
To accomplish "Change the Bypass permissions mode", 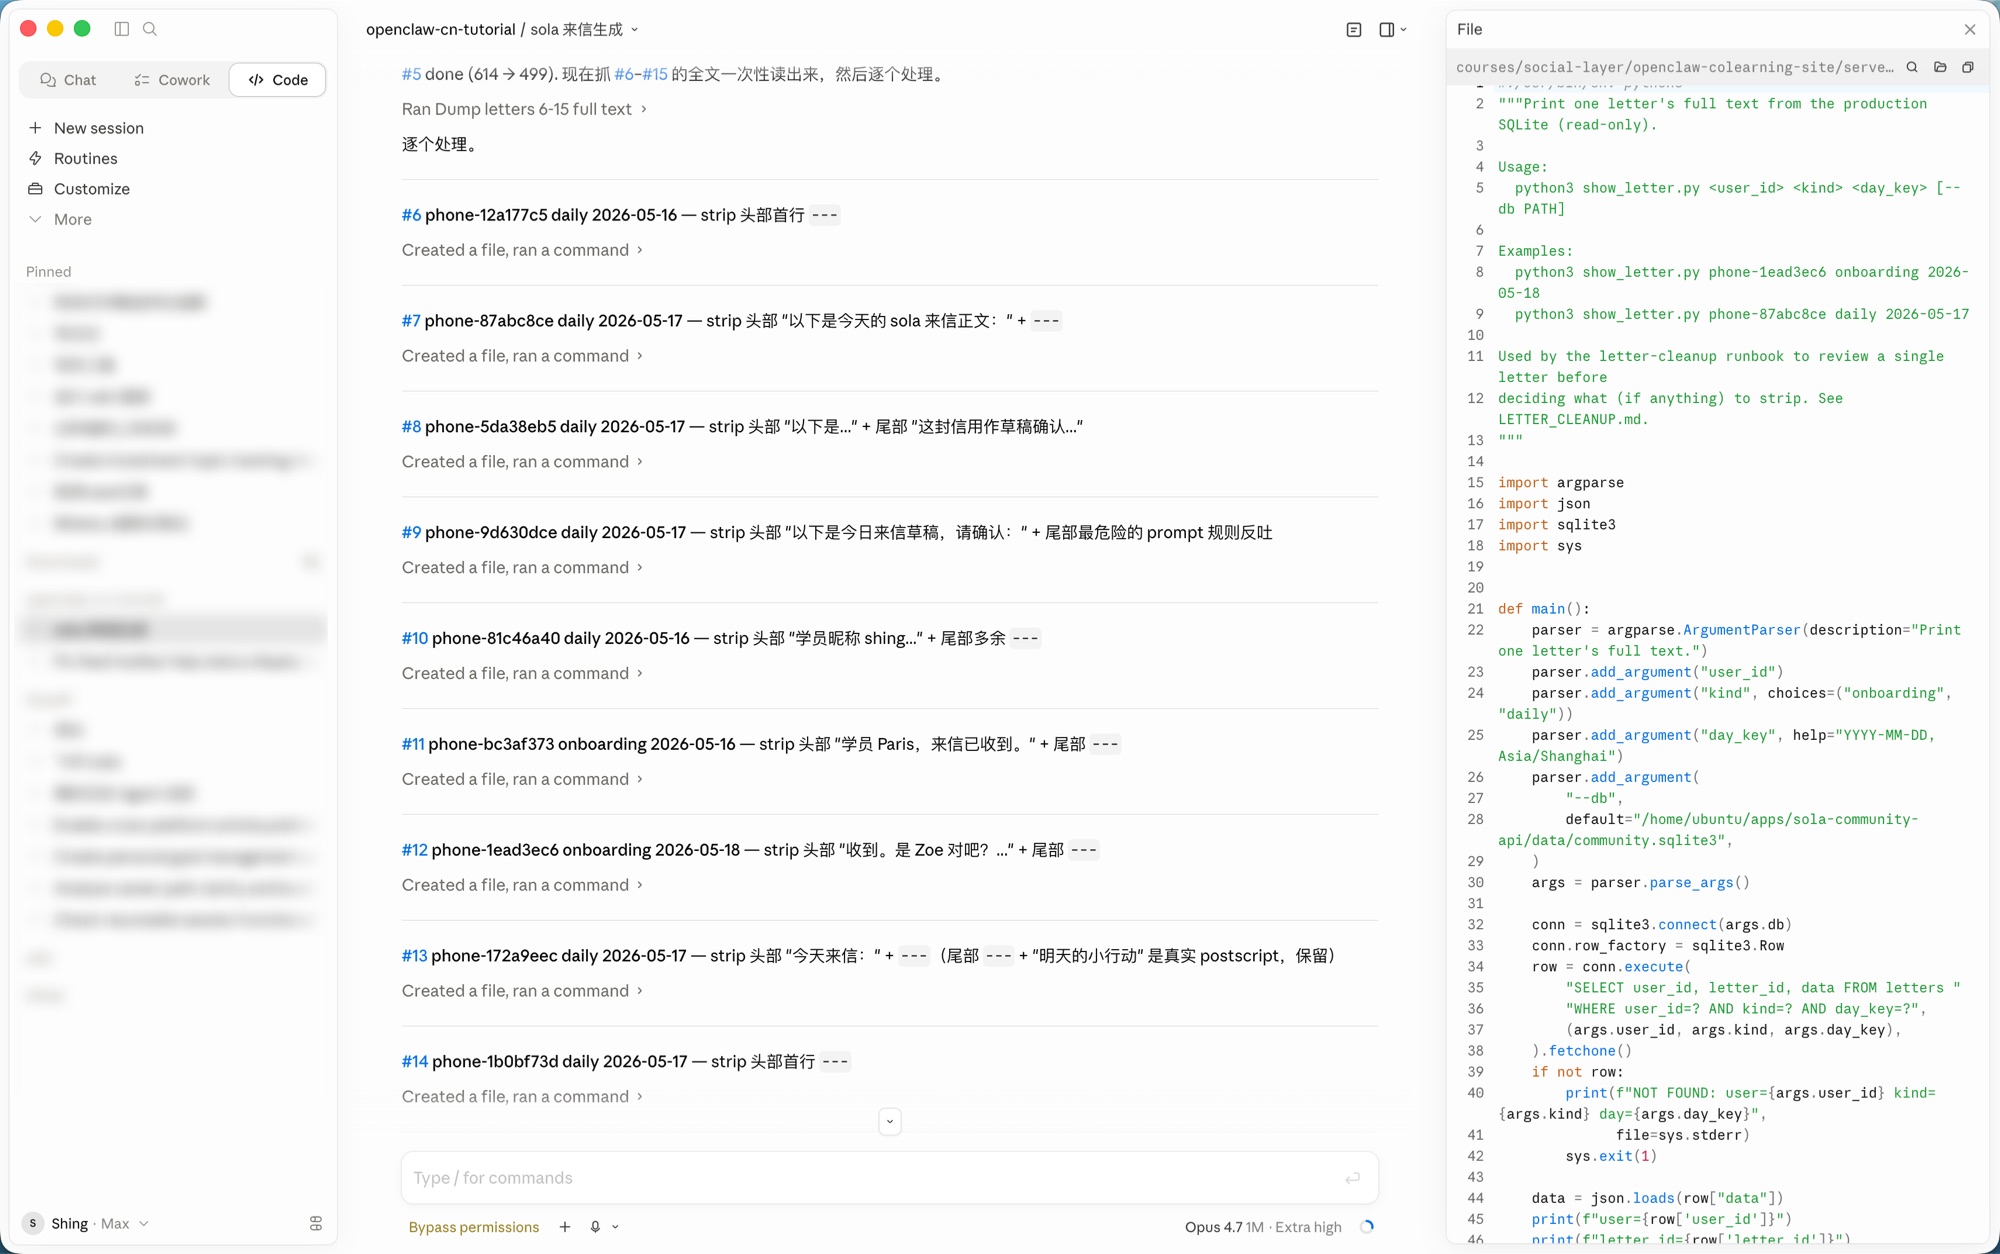I will [x=474, y=1227].
